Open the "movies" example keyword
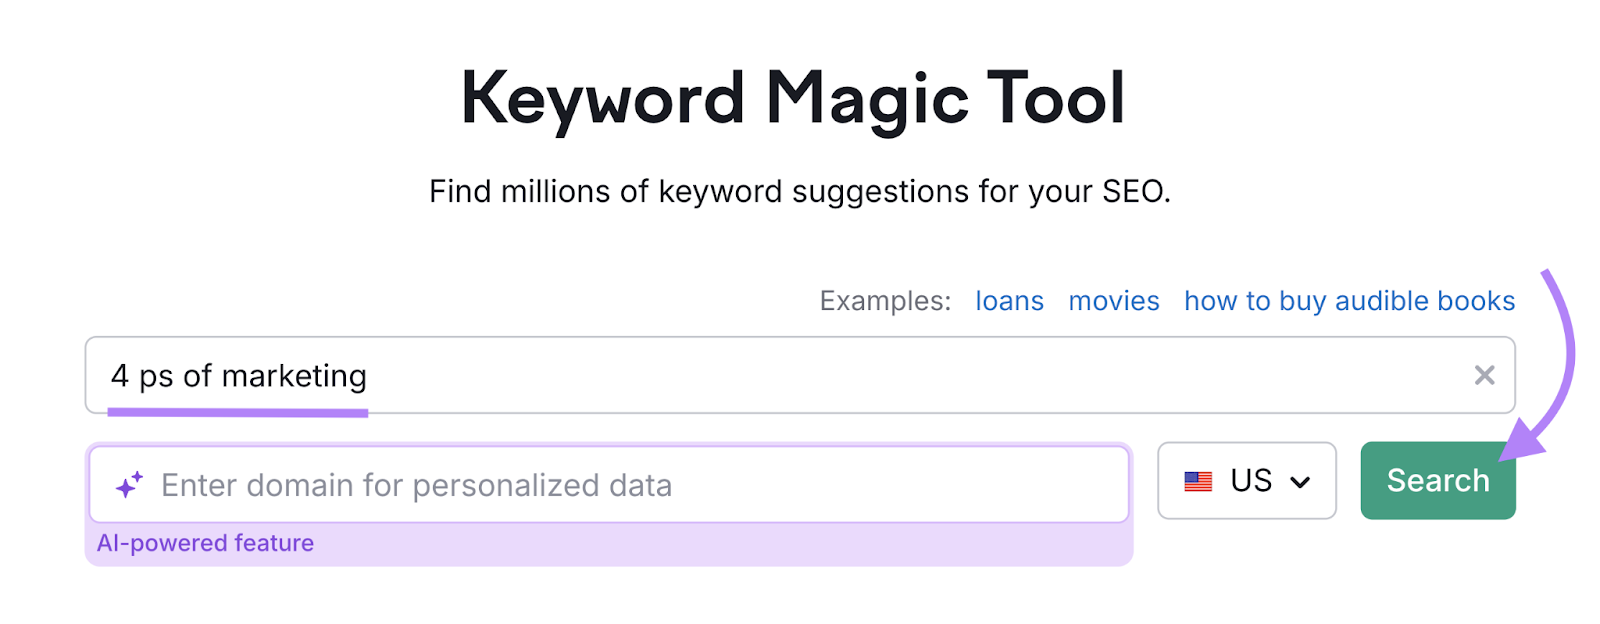 [x=1113, y=300]
